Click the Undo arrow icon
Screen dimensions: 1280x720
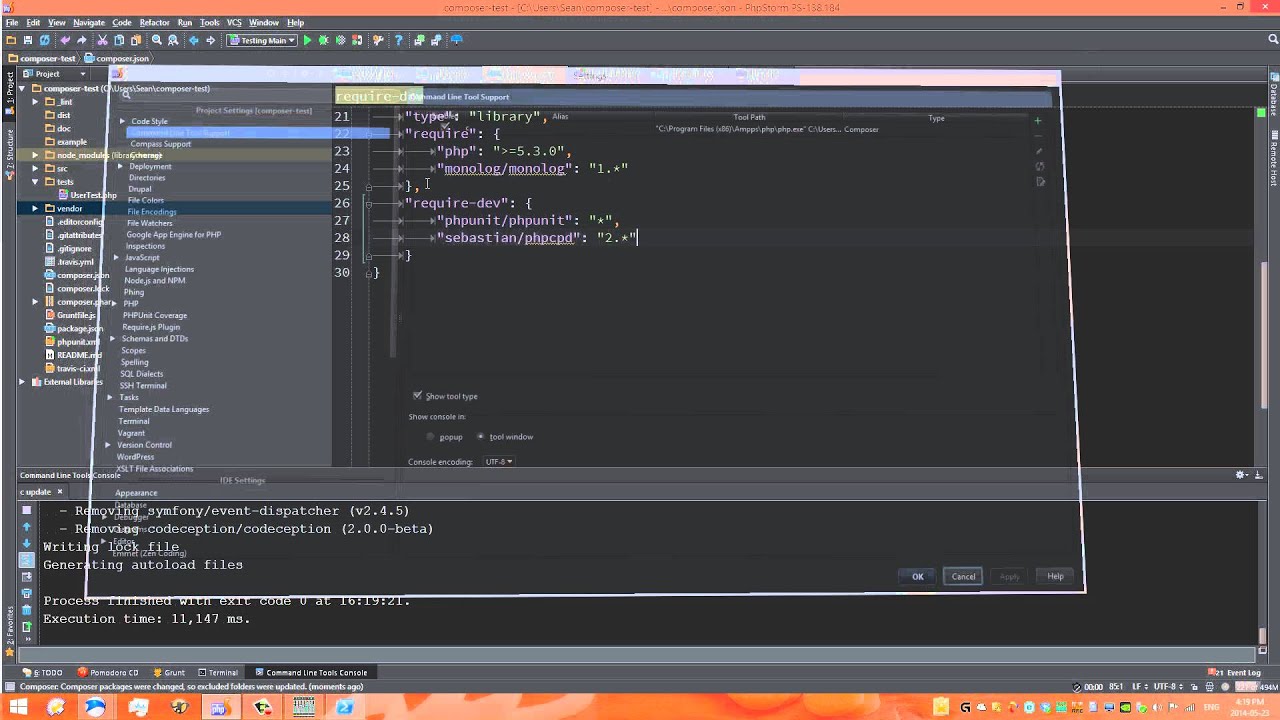point(65,40)
